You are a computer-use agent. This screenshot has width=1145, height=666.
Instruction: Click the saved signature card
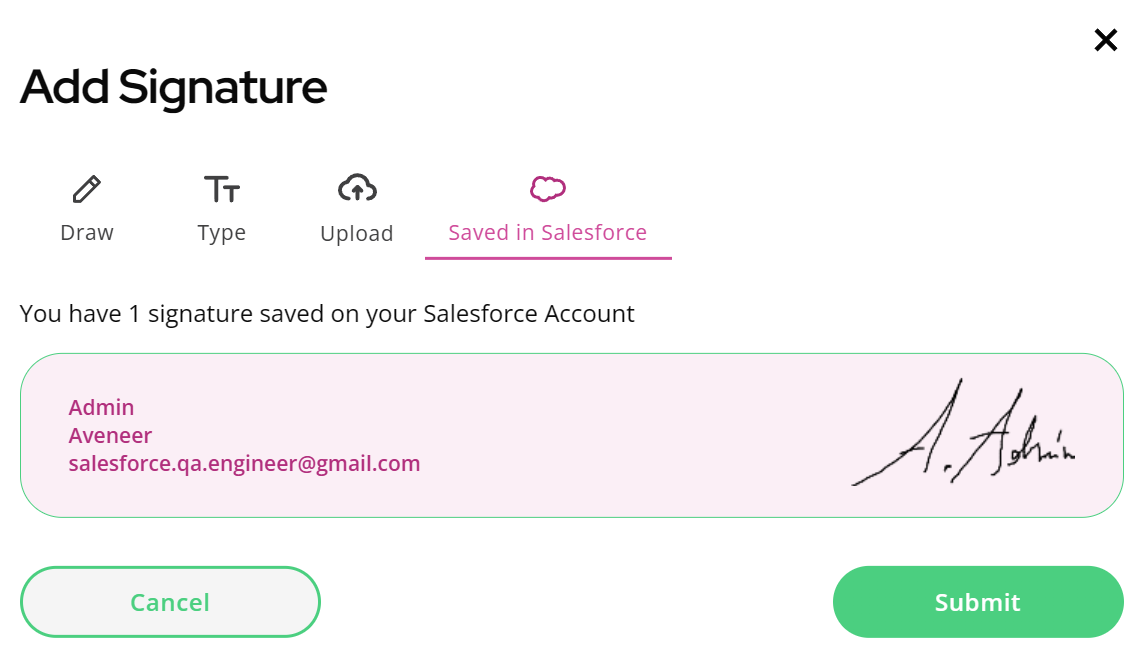572,435
